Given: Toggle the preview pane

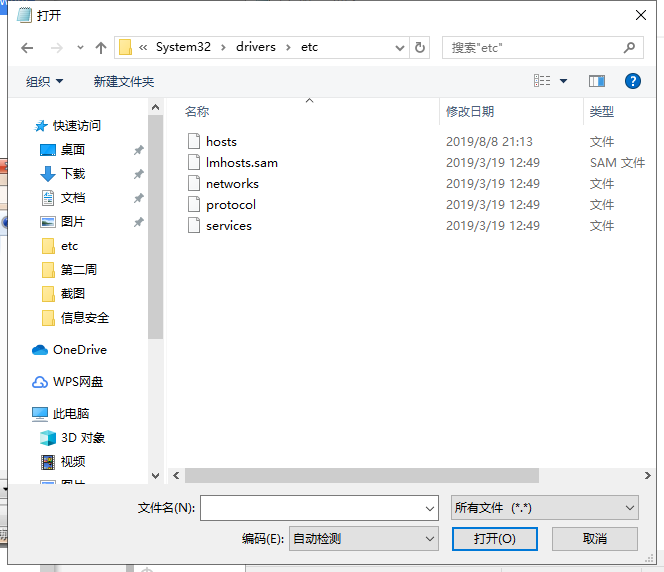Looking at the screenshot, I should click(597, 81).
